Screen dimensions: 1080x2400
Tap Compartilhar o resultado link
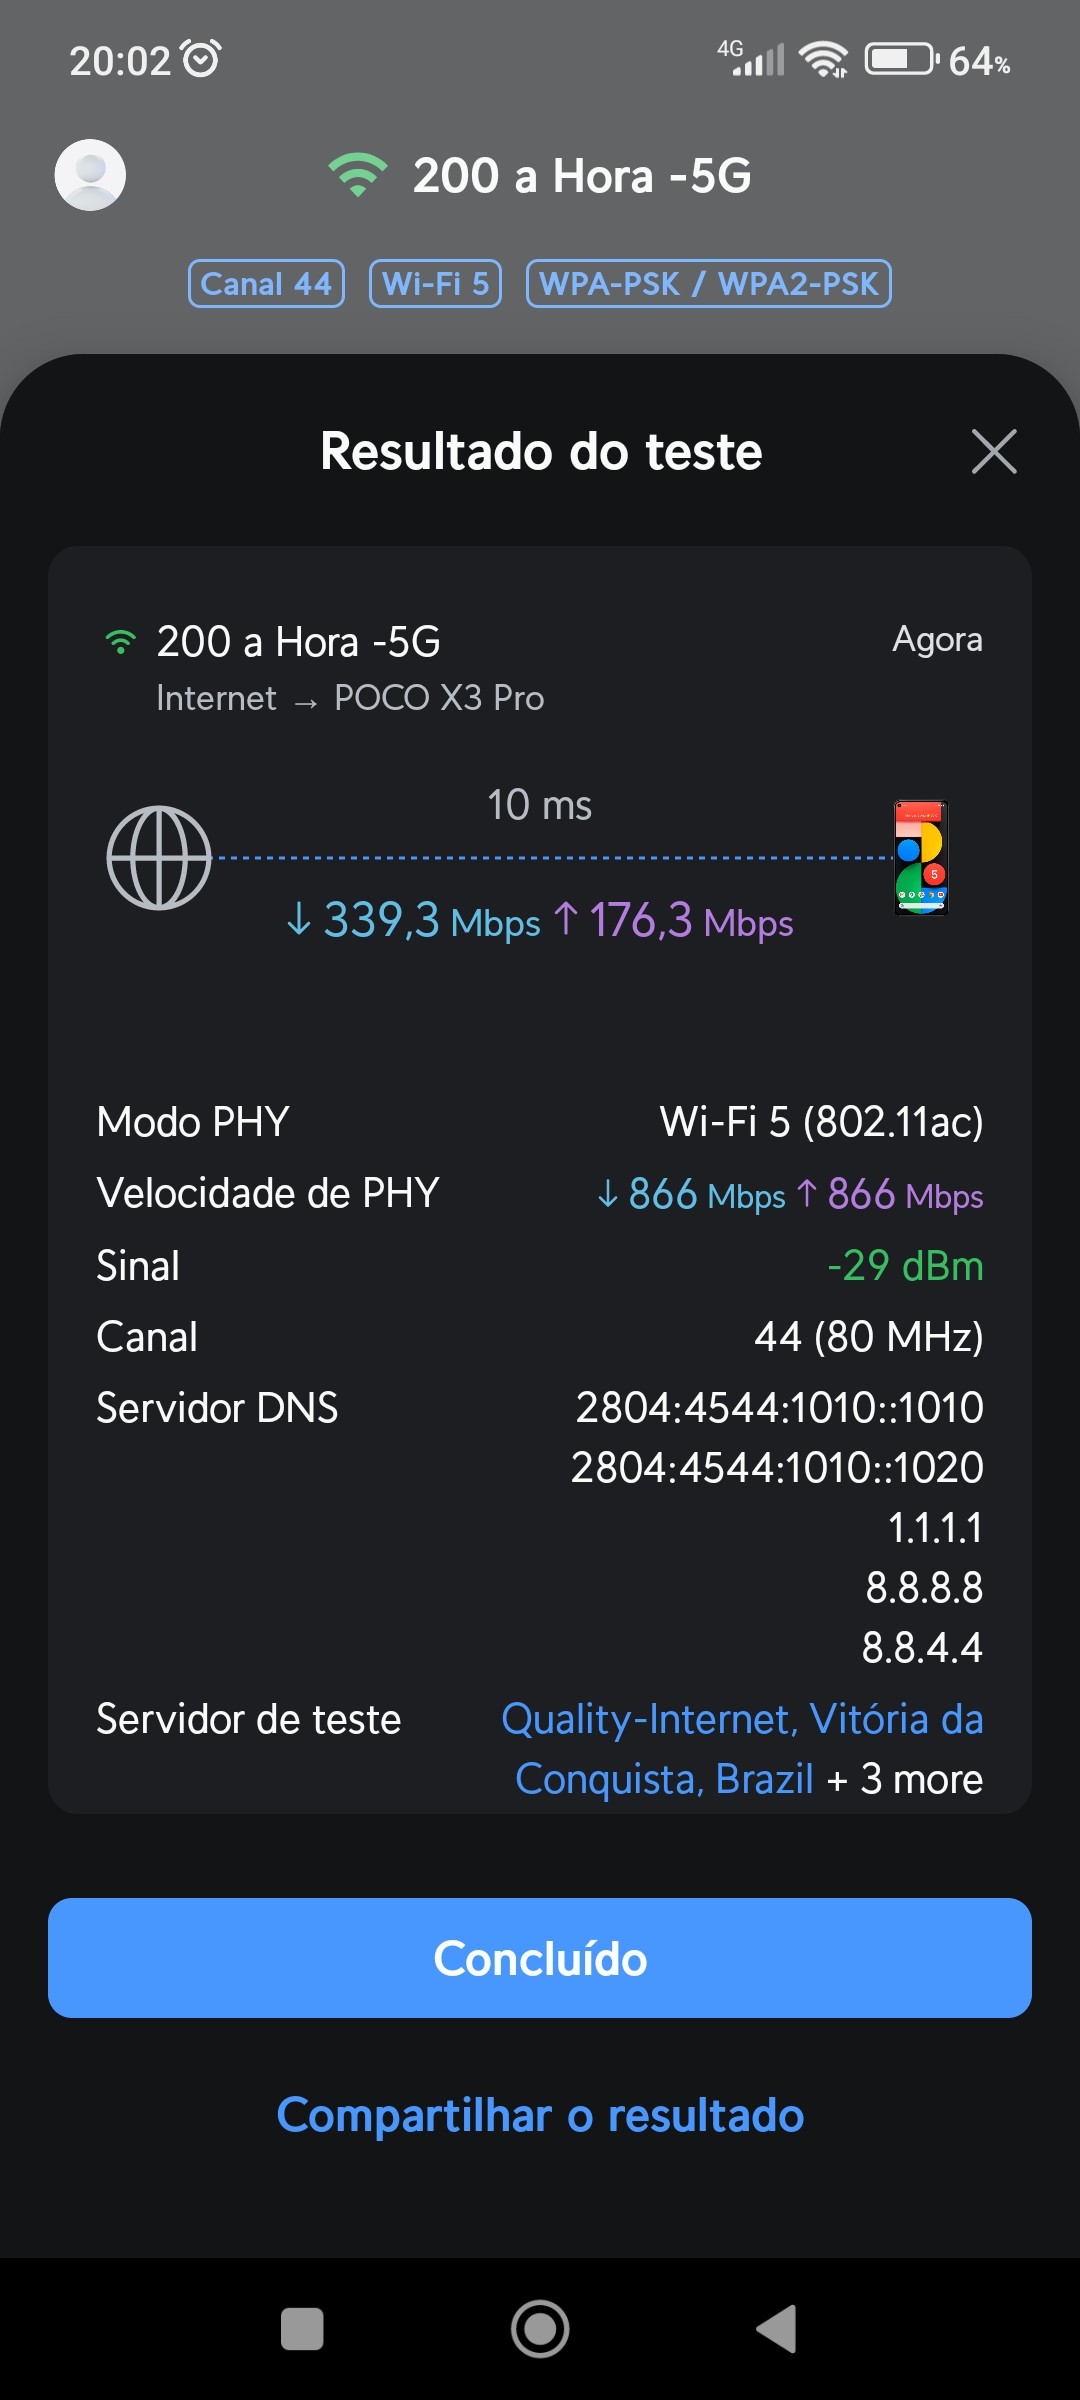[540, 2115]
